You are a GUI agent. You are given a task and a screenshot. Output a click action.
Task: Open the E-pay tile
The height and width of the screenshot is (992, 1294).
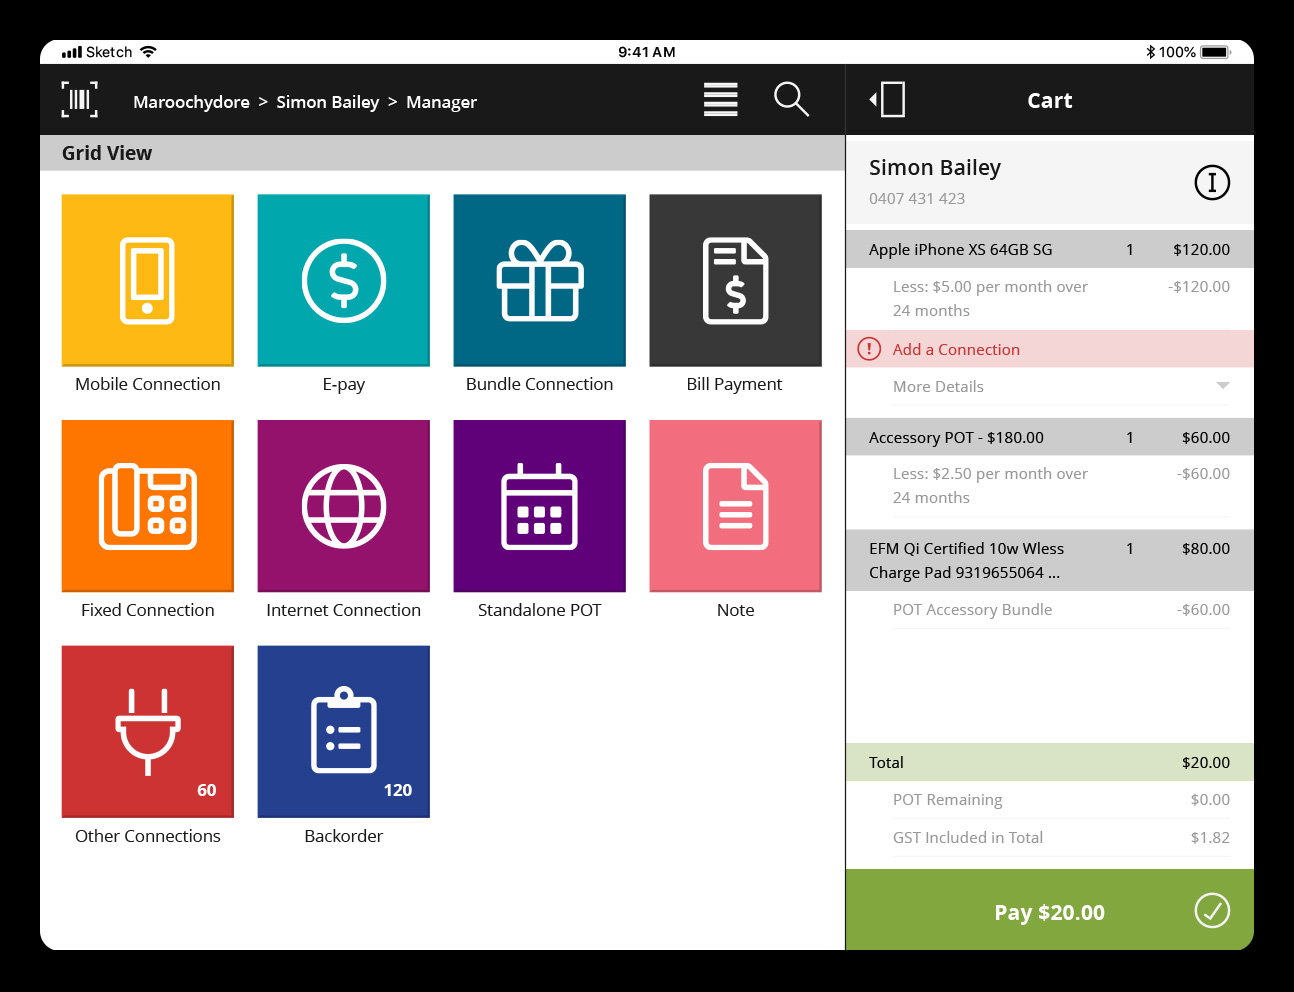pyautogui.click(x=344, y=281)
